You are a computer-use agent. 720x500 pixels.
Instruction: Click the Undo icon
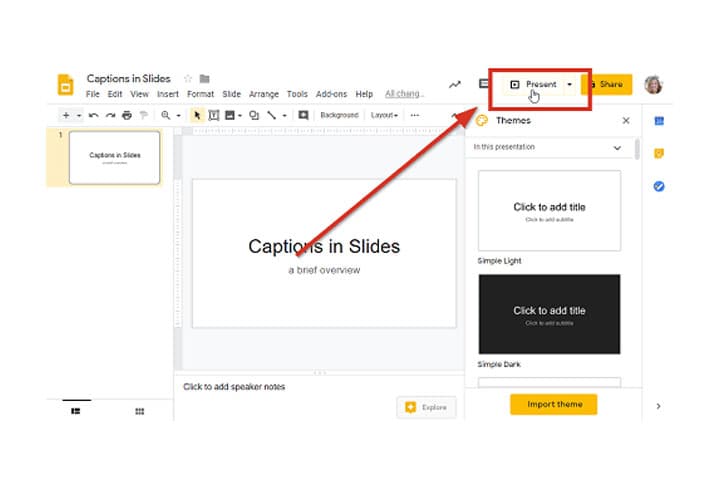[94, 115]
